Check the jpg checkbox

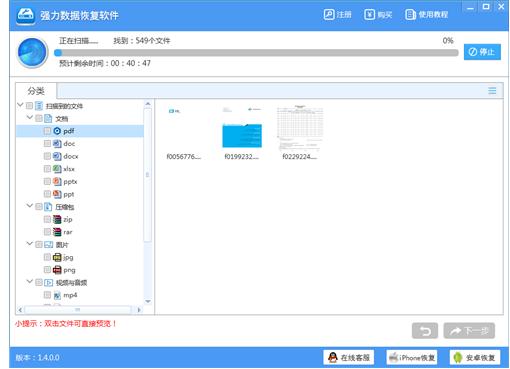pos(47,257)
